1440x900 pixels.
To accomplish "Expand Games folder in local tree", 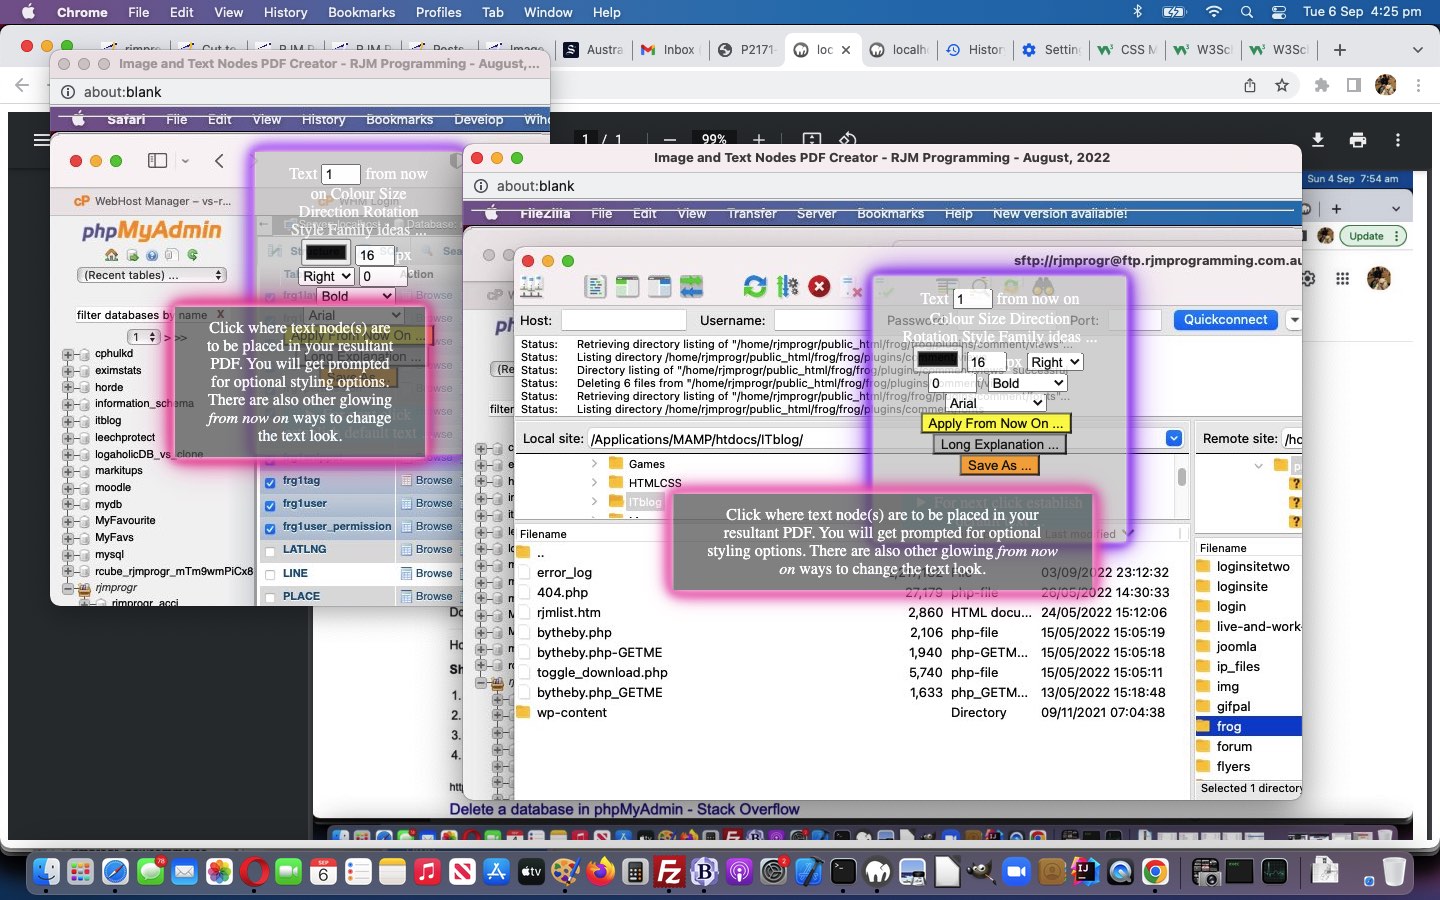I will click(x=594, y=464).
